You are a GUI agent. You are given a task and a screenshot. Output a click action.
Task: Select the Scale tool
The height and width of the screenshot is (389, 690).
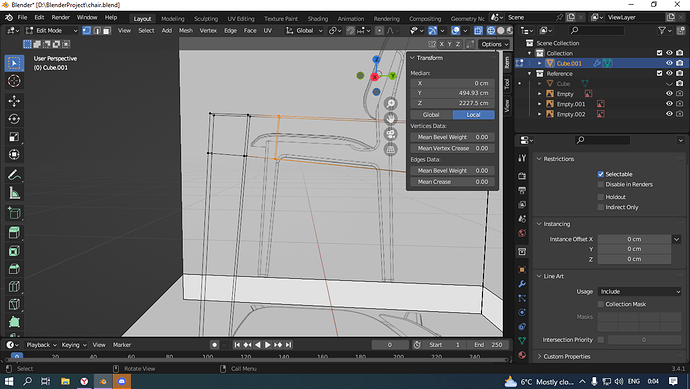coord(14,137)
